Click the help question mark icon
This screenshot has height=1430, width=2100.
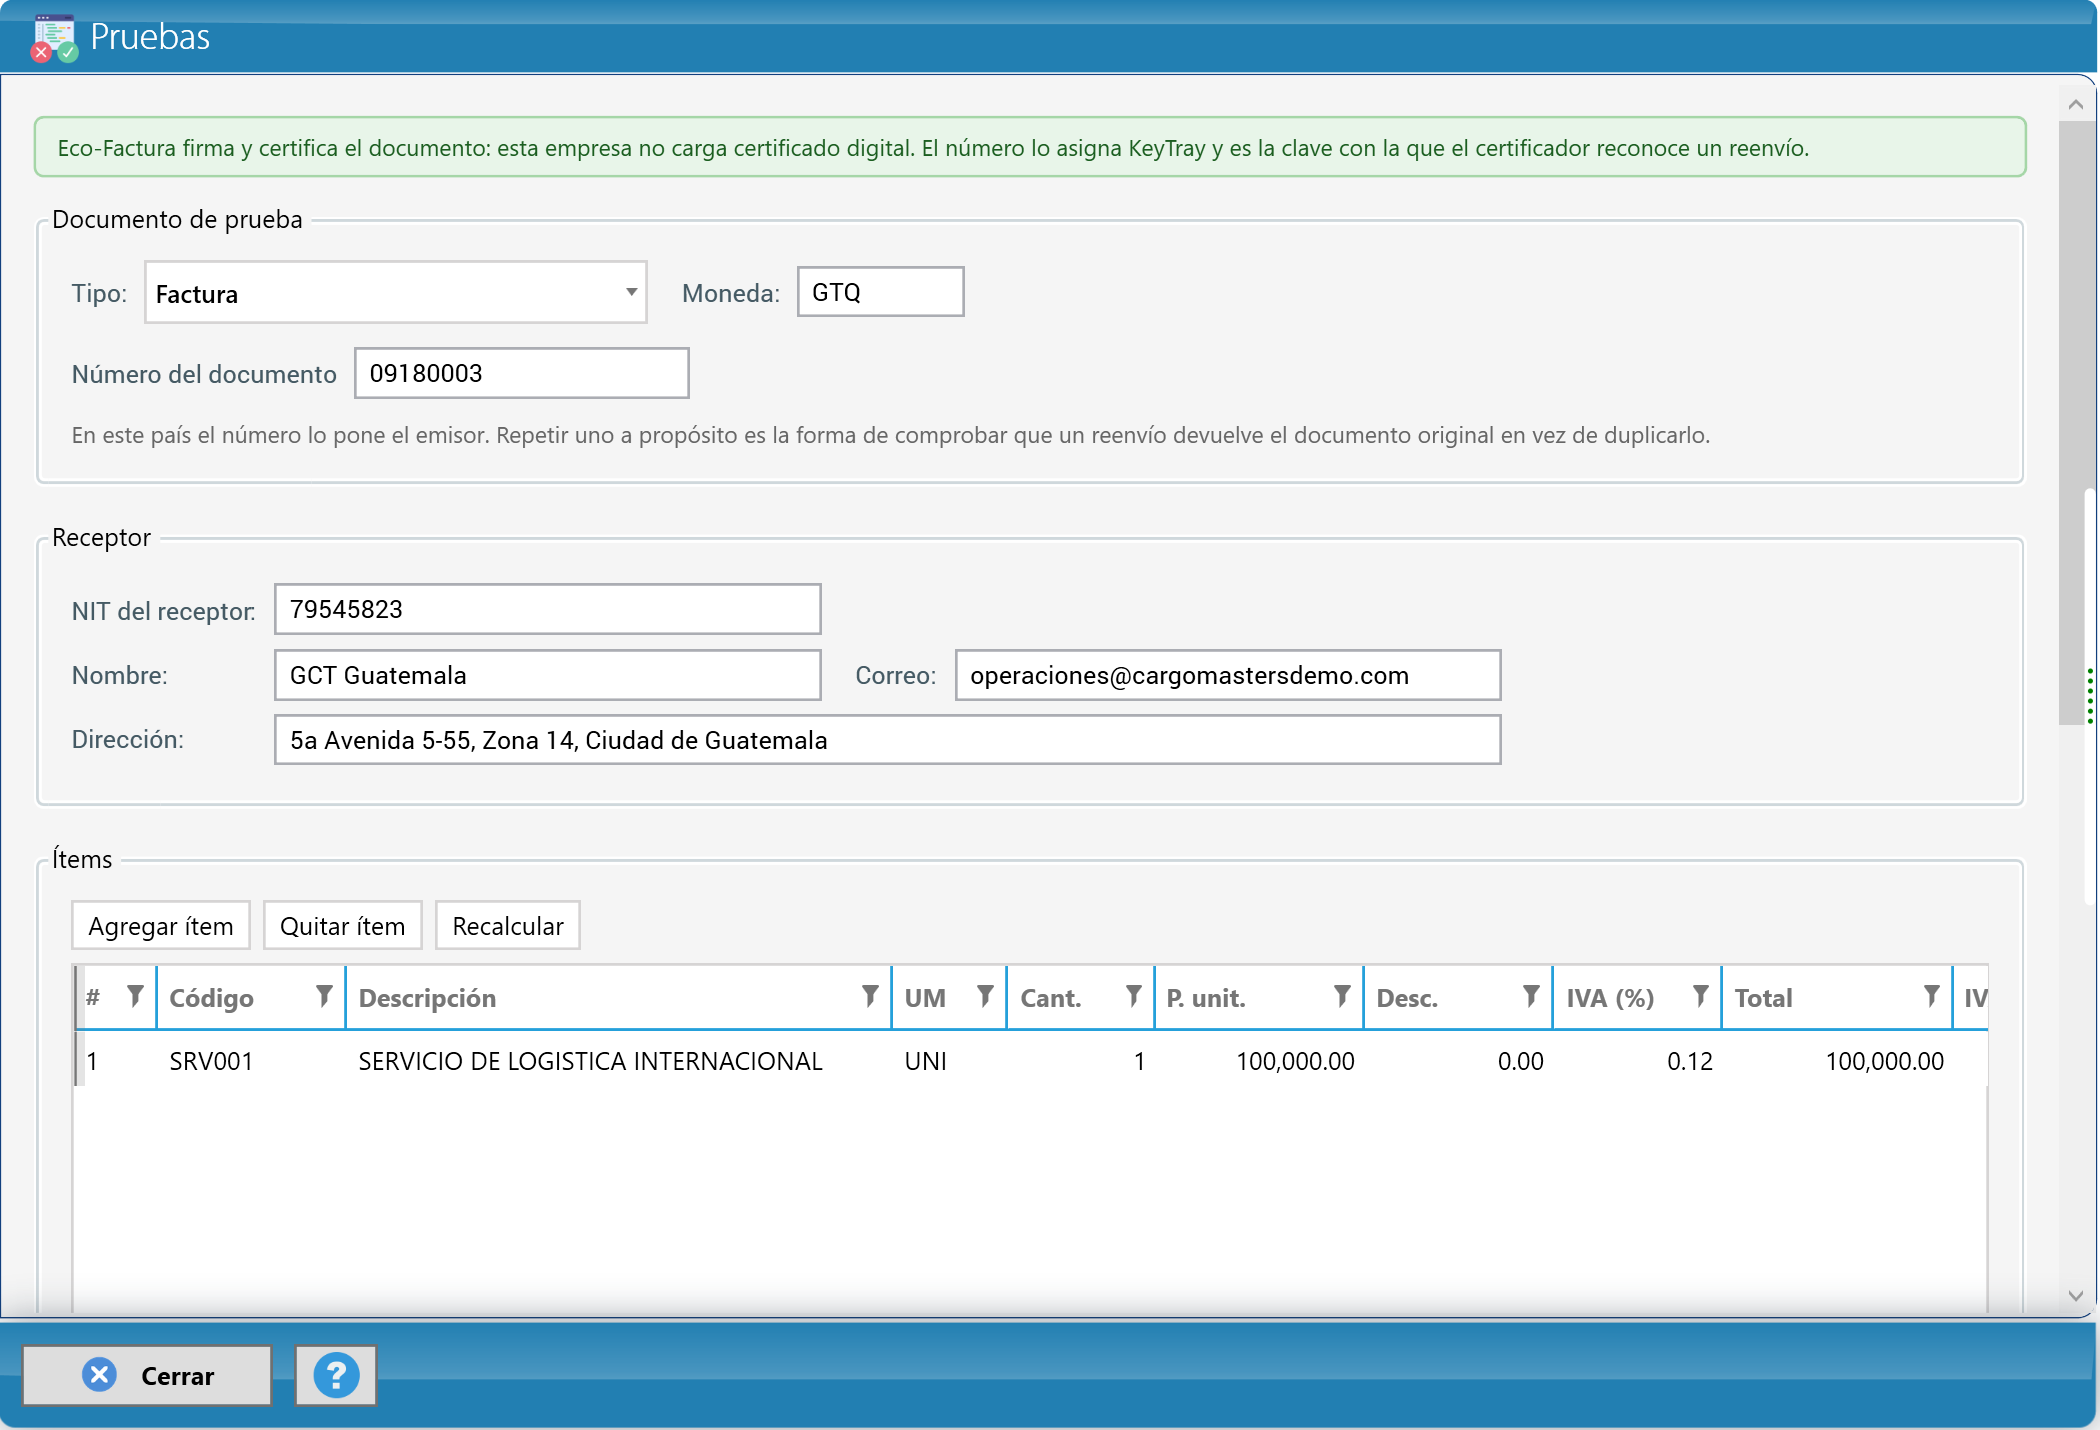click(336, 1376)
